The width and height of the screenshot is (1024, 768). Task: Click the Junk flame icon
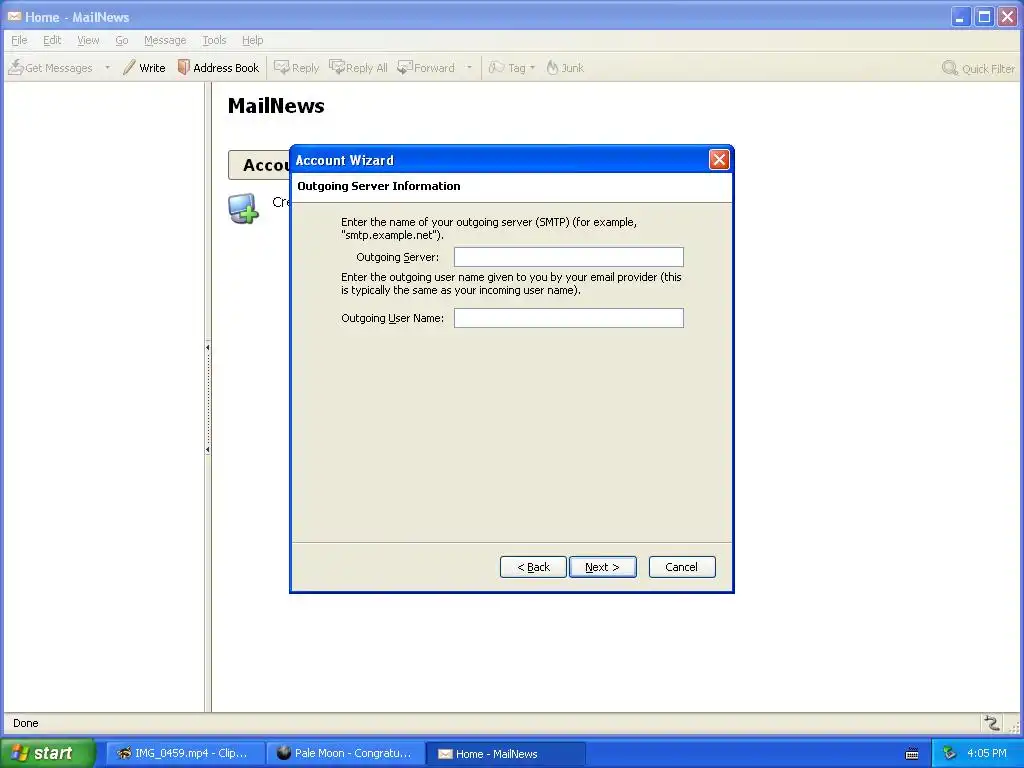tap(552, 67)
